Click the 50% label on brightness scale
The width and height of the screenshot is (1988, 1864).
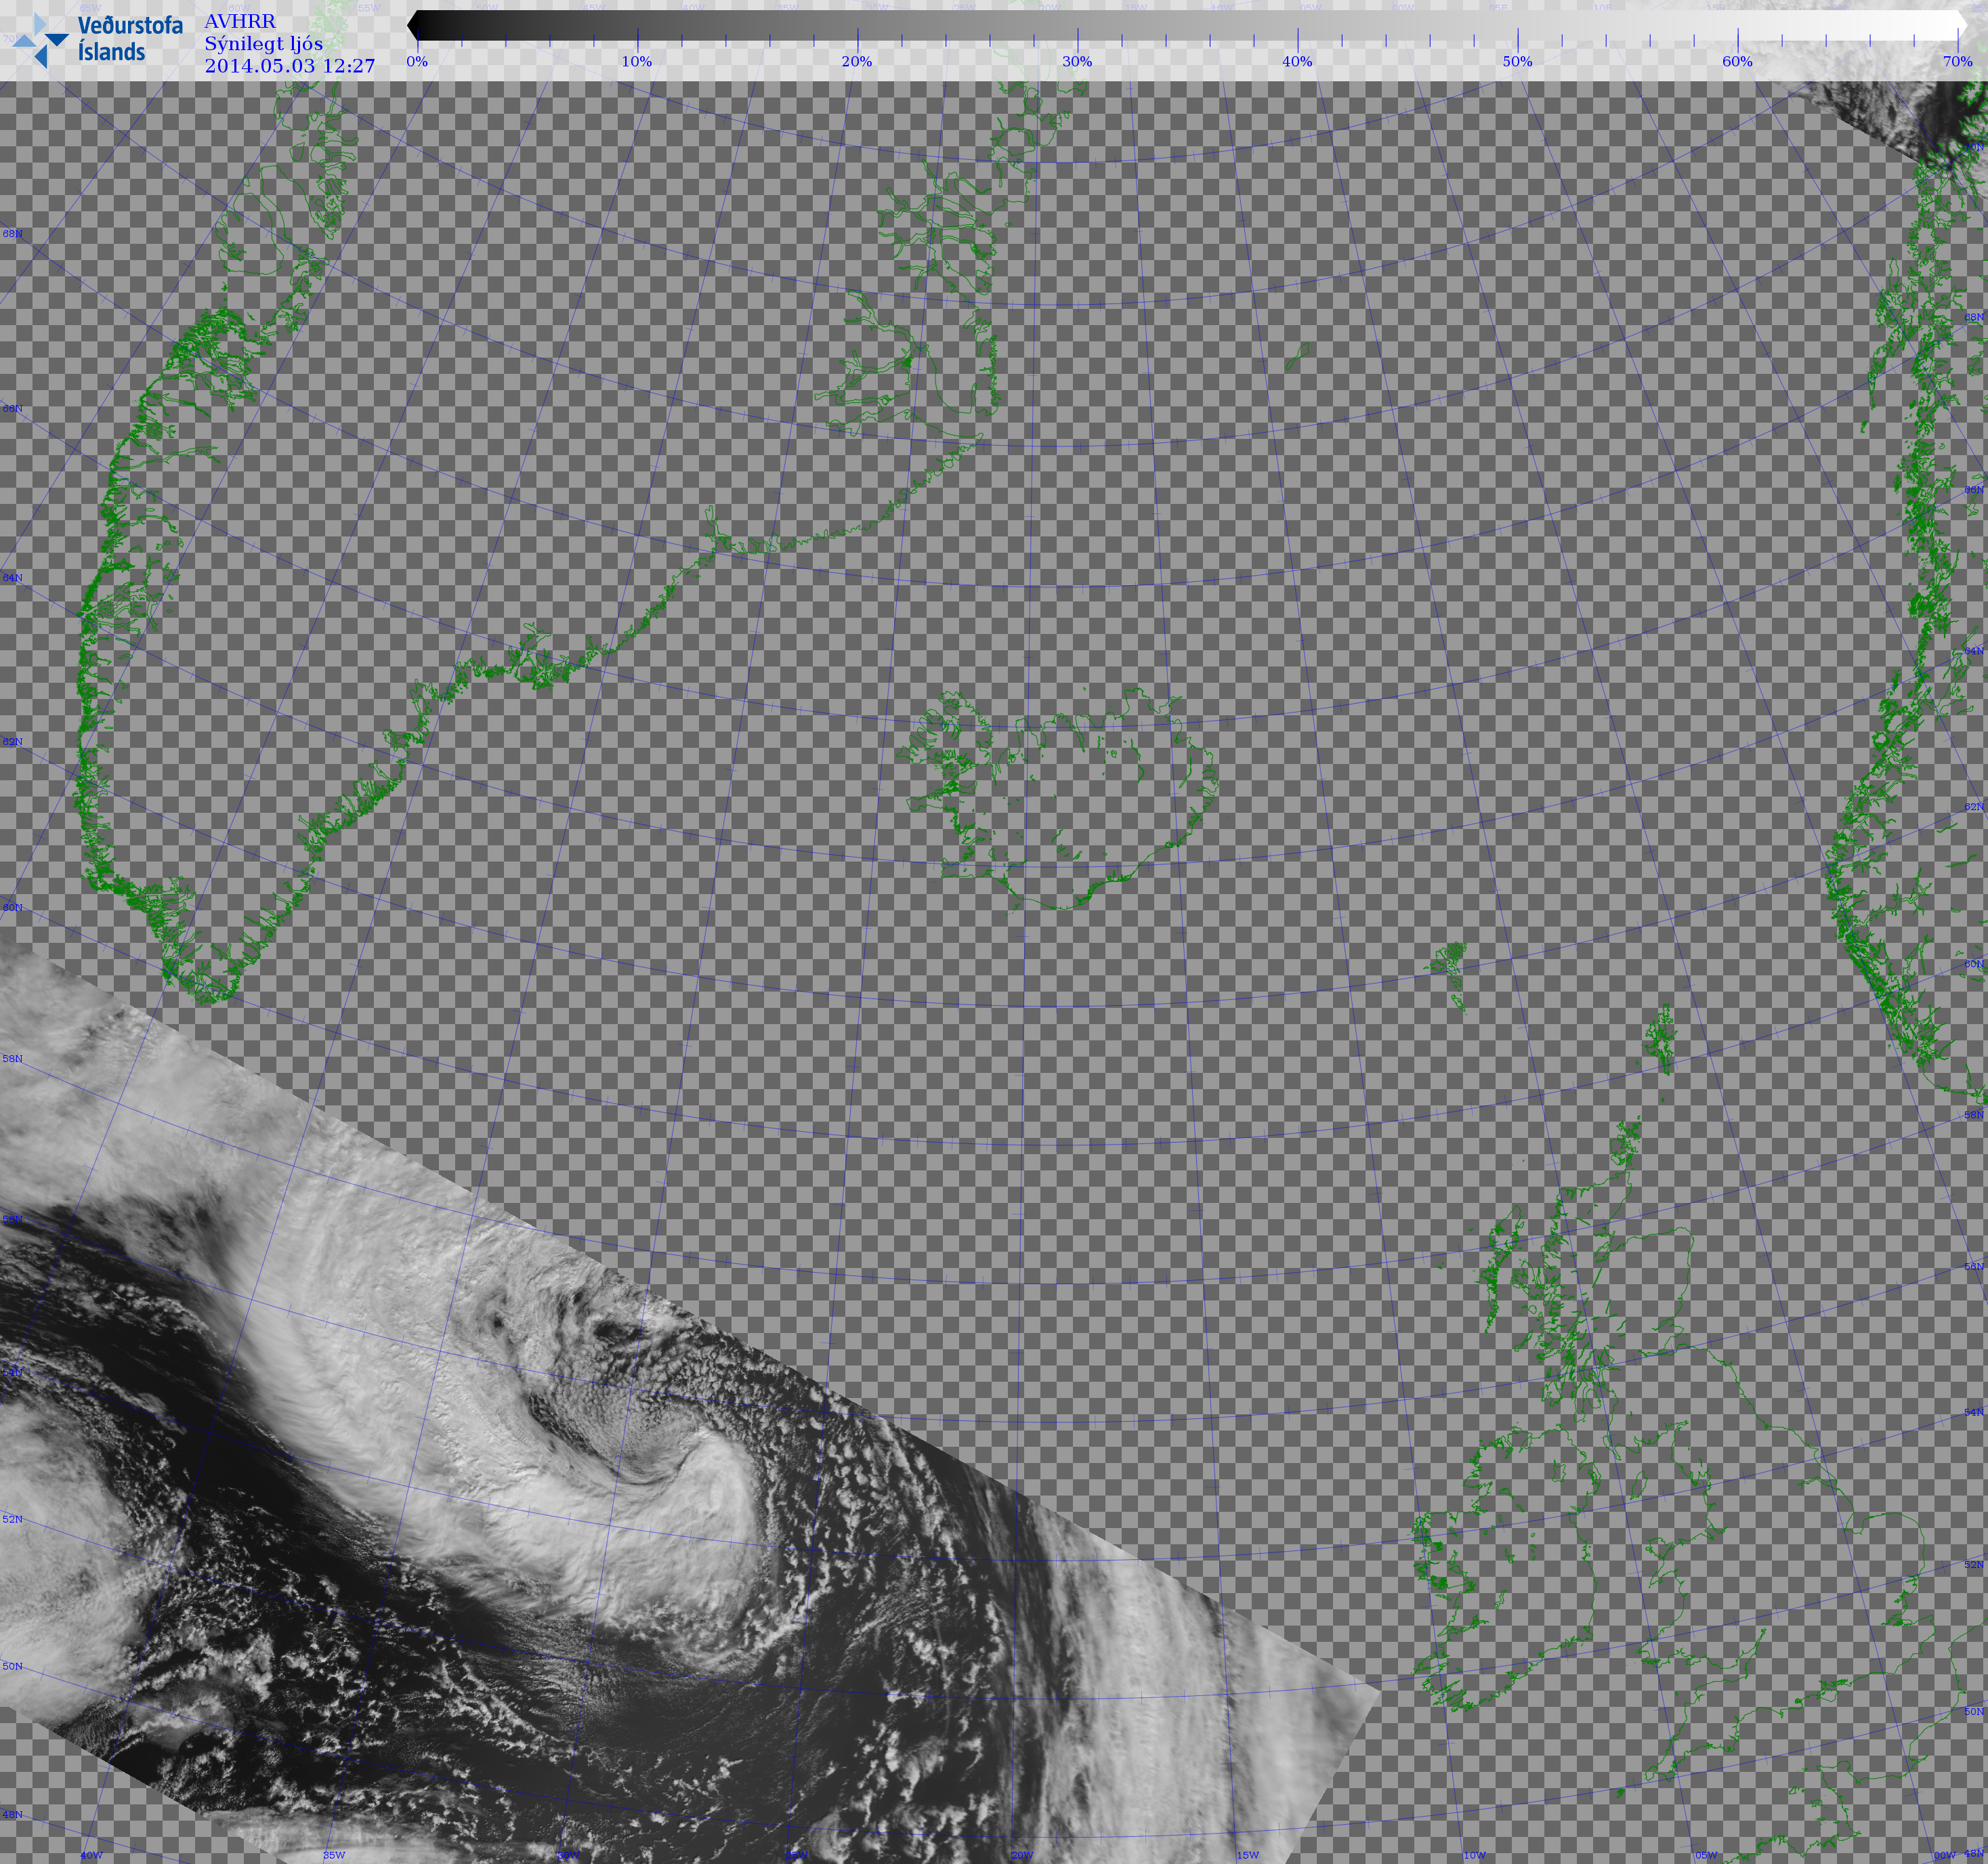tap(1517, 61)
